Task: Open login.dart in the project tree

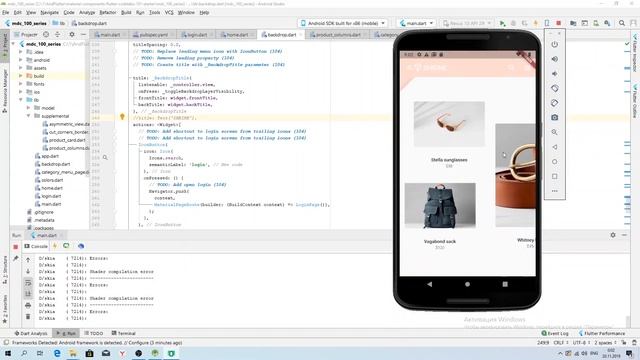Action: [51, 196]
